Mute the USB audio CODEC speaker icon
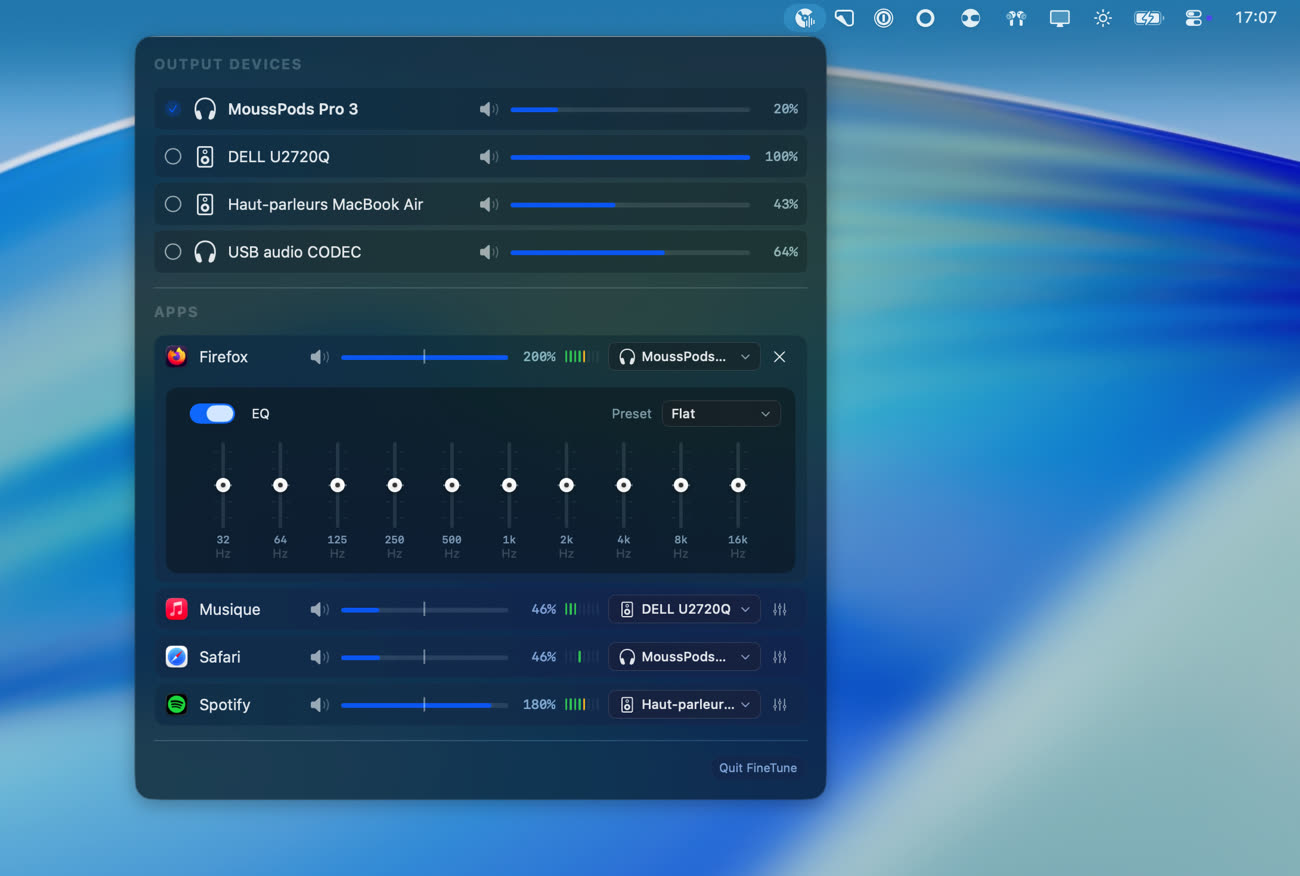Viewport: 1300px width, 876px height. coord(488,252)
